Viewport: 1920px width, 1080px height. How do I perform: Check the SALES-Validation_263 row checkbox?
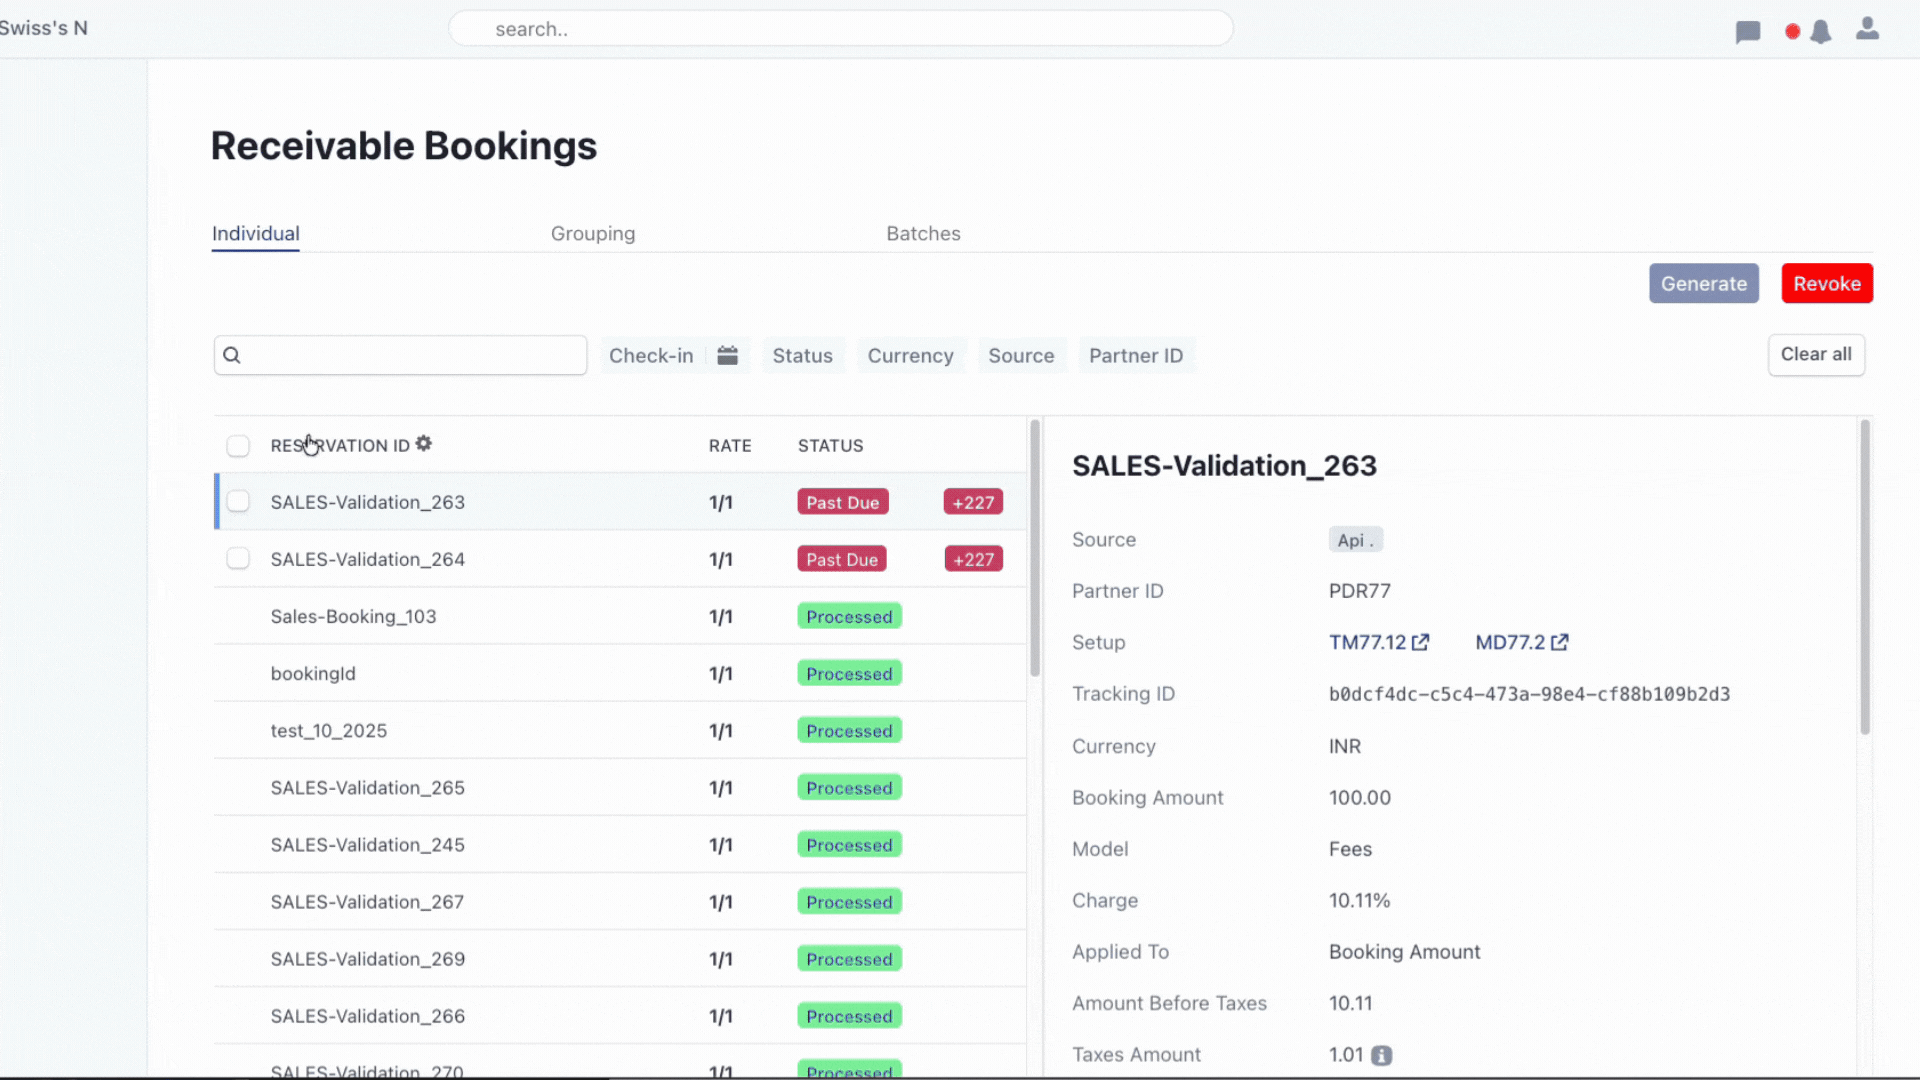(238, 502)
